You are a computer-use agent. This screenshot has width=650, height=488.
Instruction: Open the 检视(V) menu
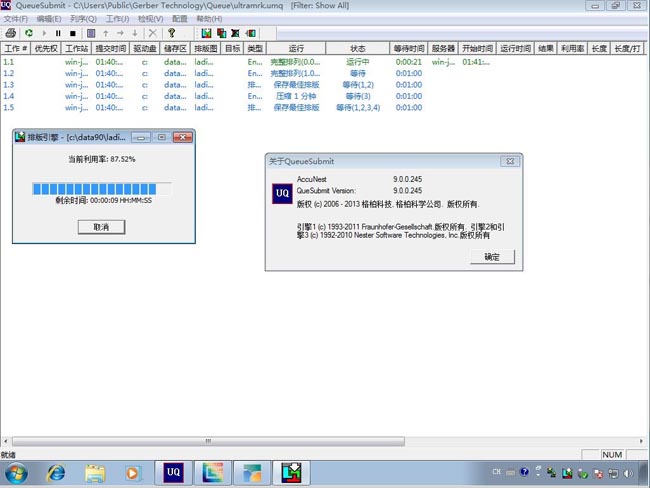click(x=150, y=19)
